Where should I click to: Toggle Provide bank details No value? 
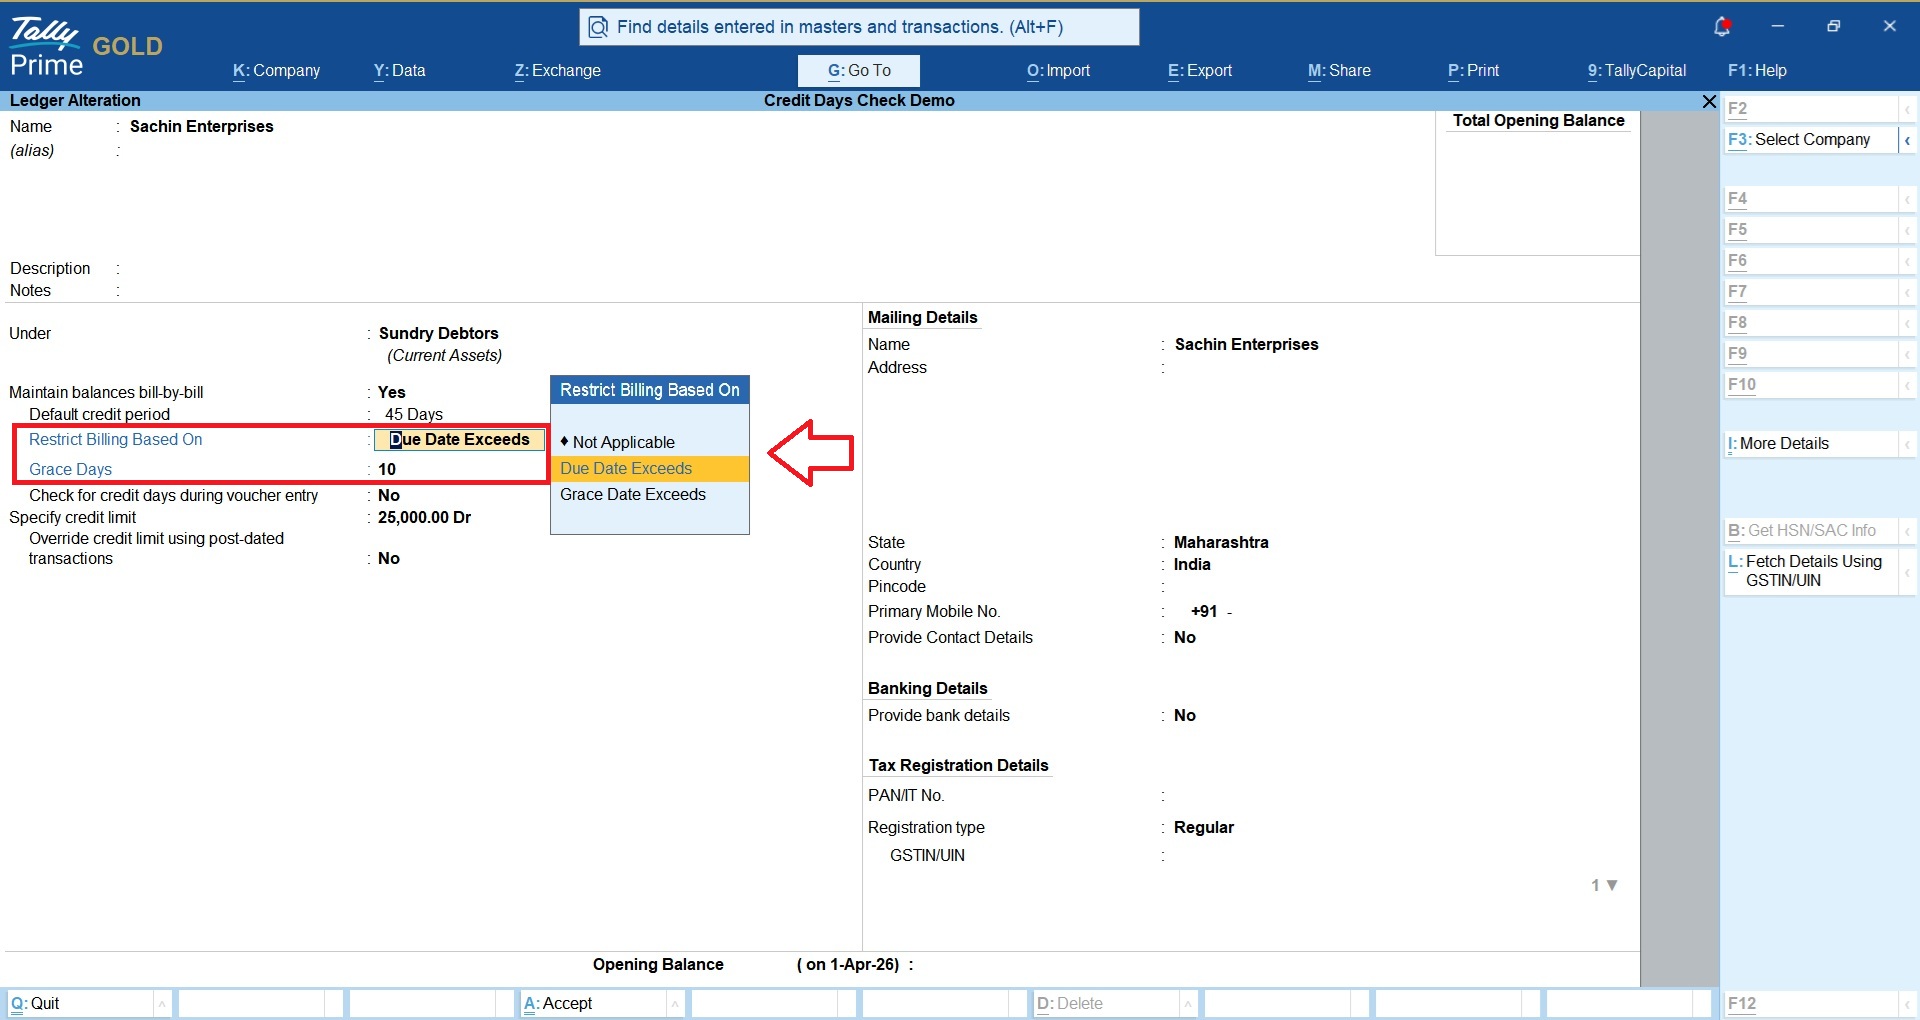[x=1185, y=715]
